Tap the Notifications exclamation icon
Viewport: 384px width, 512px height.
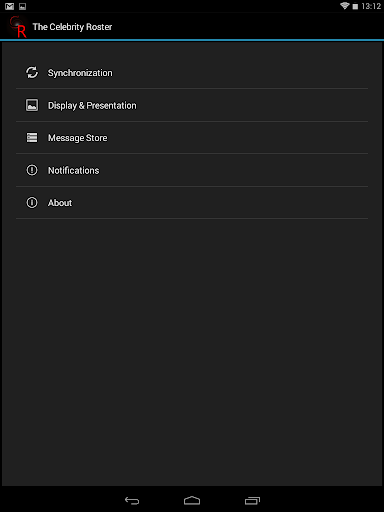[x=32, y=170]
